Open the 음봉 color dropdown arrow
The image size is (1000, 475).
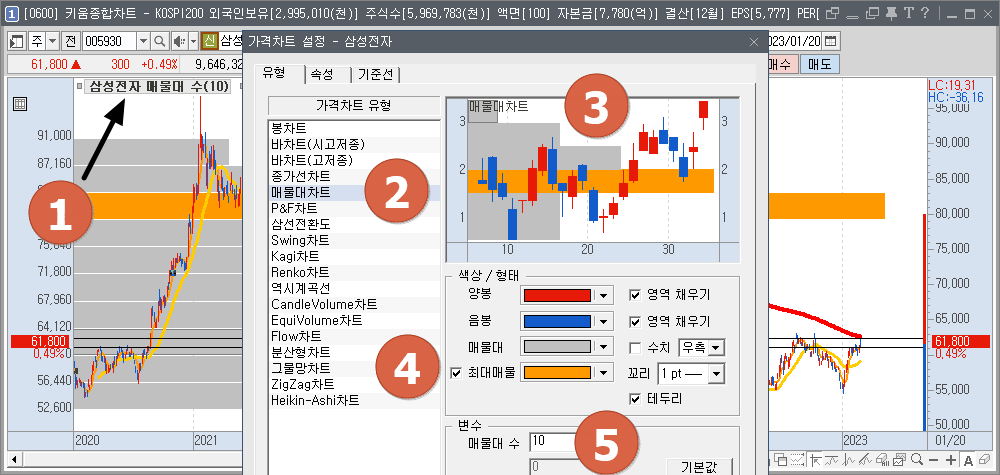pos(604,321)
